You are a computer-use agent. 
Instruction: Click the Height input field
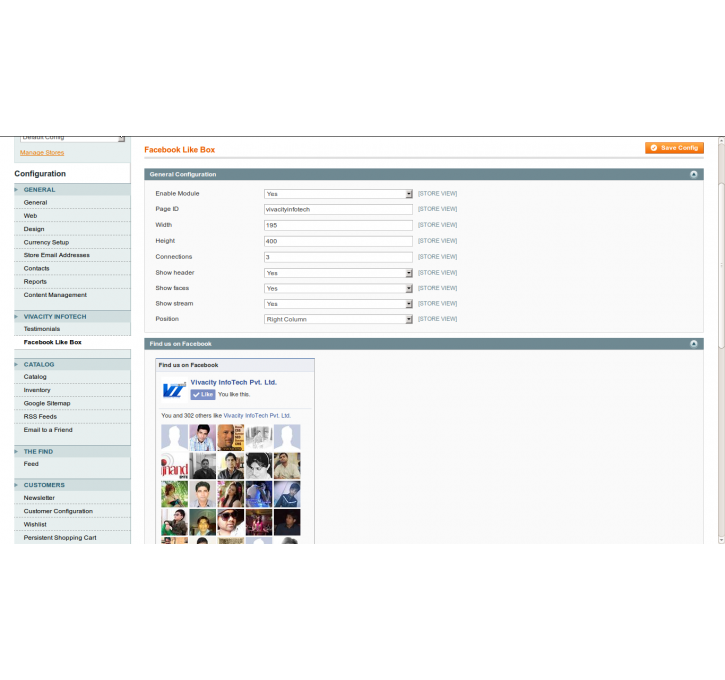click(338, 241)
